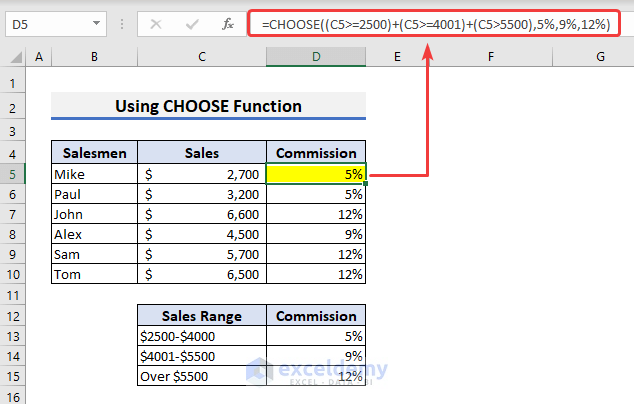Select the $4001-$5500 range cell
This screenshot has height=404, width=634.
202,356
